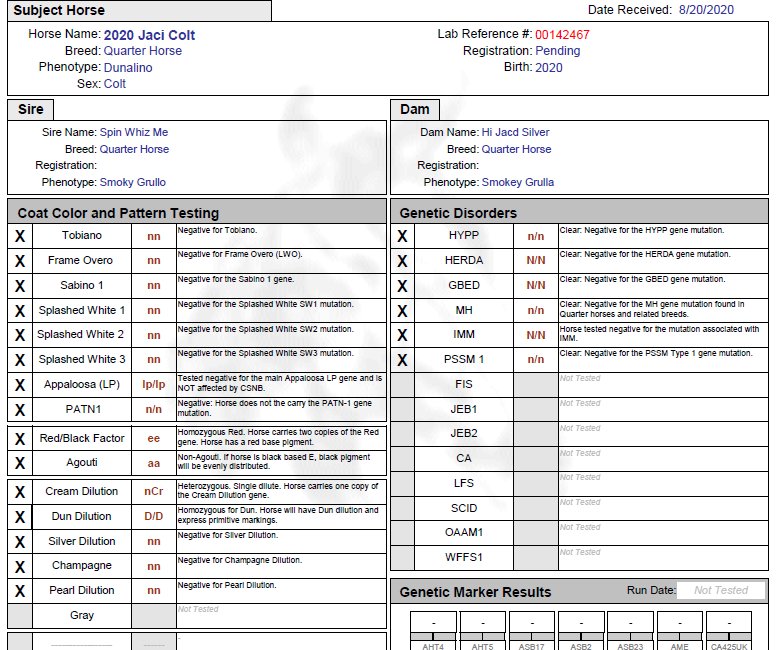Click the Splashed White 2 test label
This screenshot has width=778, height=650.
(81, 335)
